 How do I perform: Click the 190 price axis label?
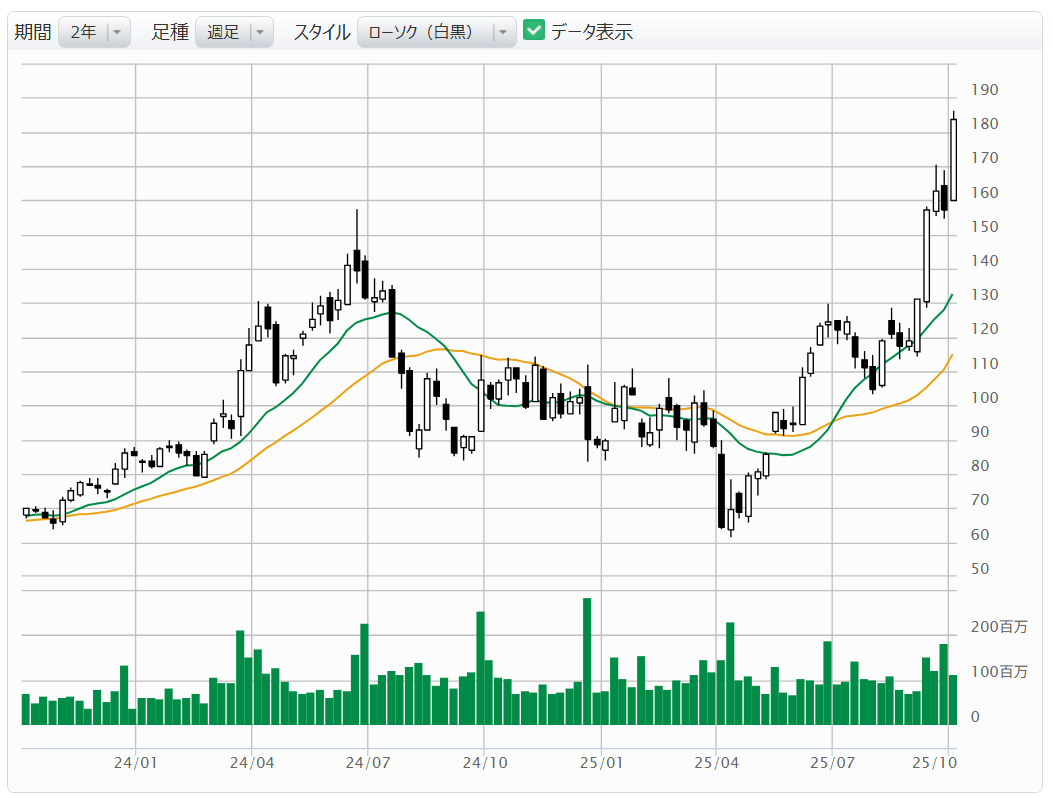click(x=985, y=90)
